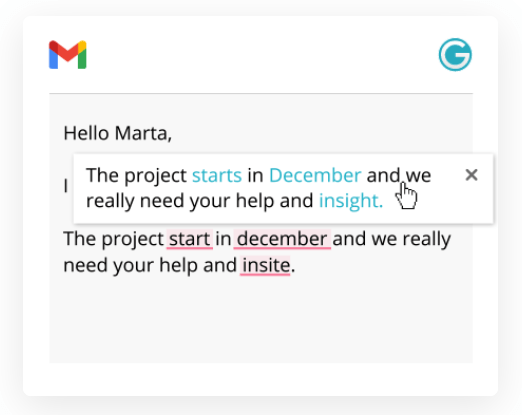This screenshot has width=522, height=415.
Task: Click the words "The project" in email body
Action: point(113,239)
